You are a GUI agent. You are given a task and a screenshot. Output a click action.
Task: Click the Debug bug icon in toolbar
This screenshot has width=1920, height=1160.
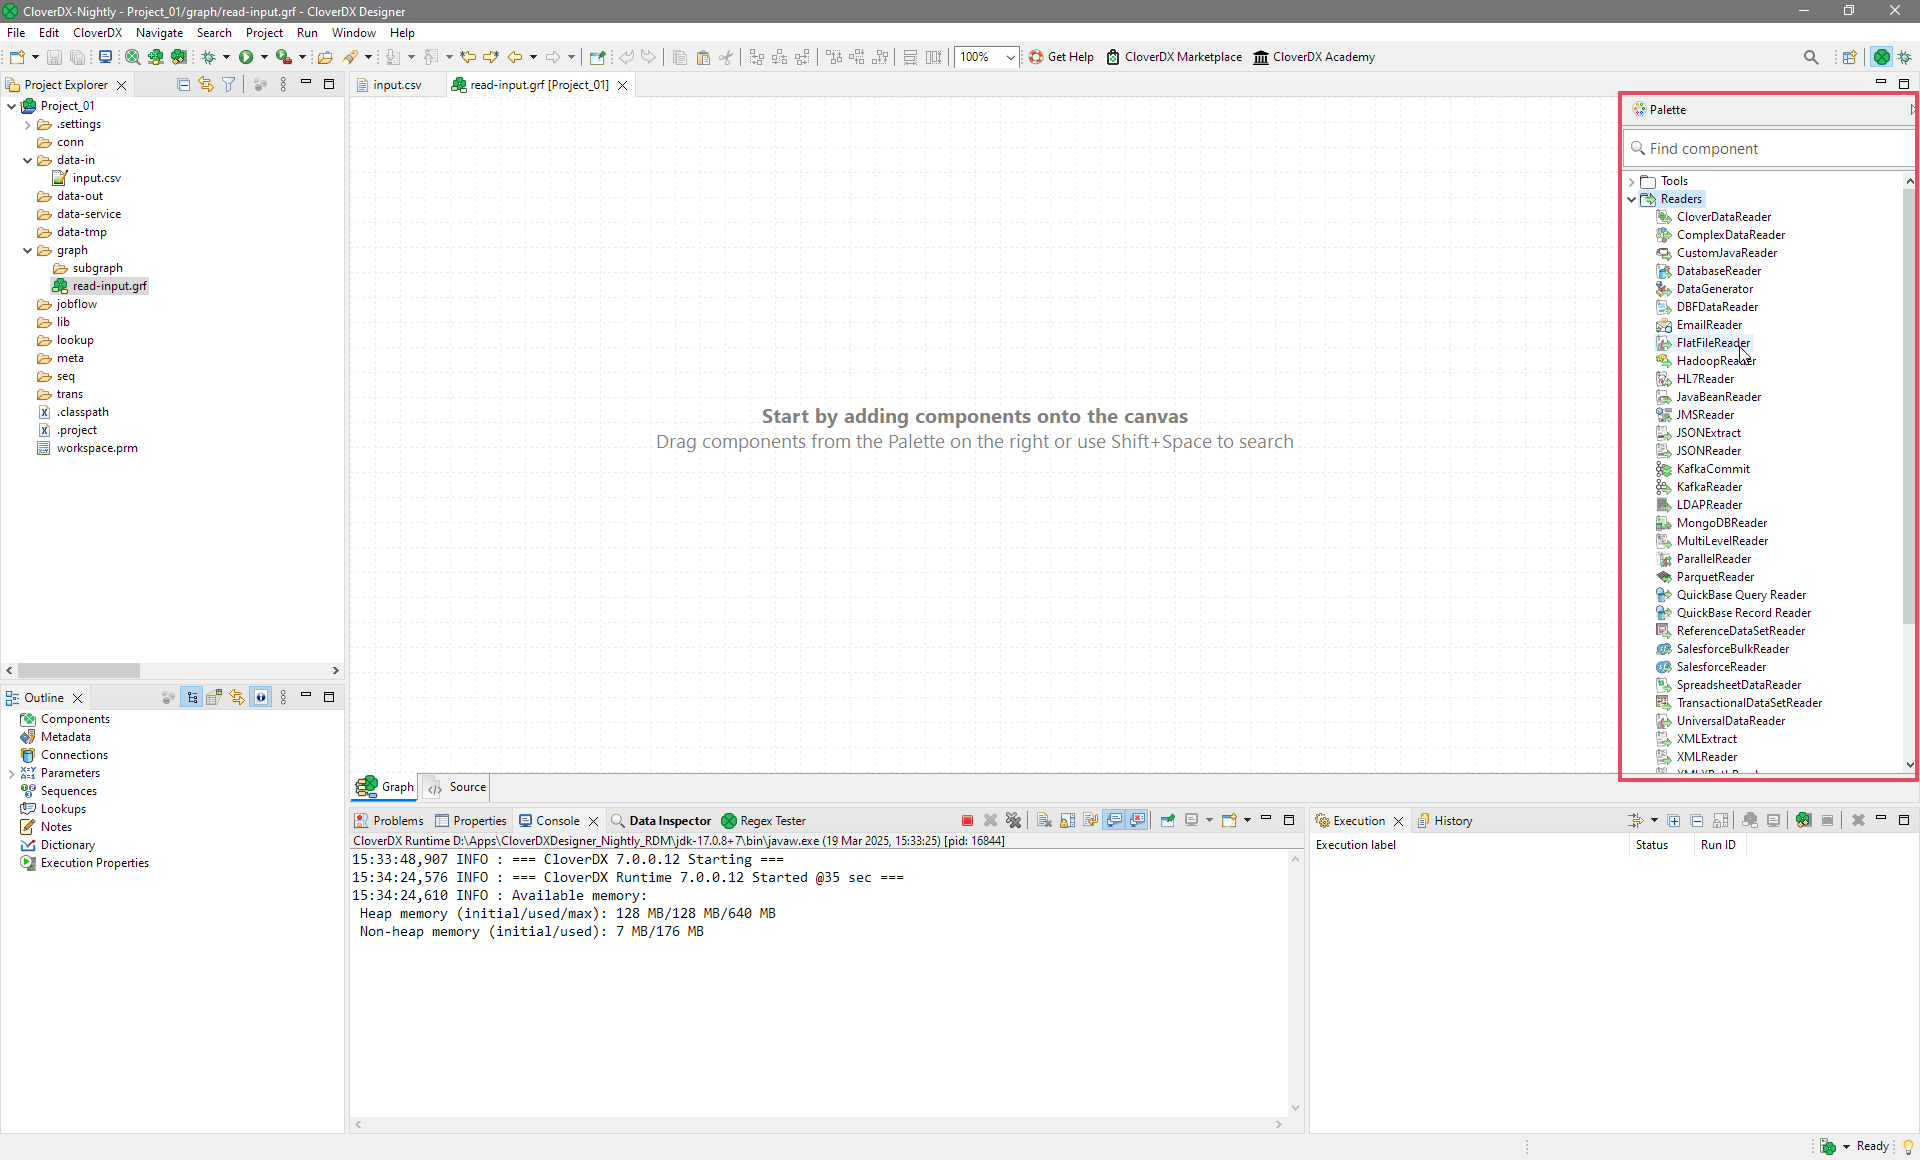209,57
